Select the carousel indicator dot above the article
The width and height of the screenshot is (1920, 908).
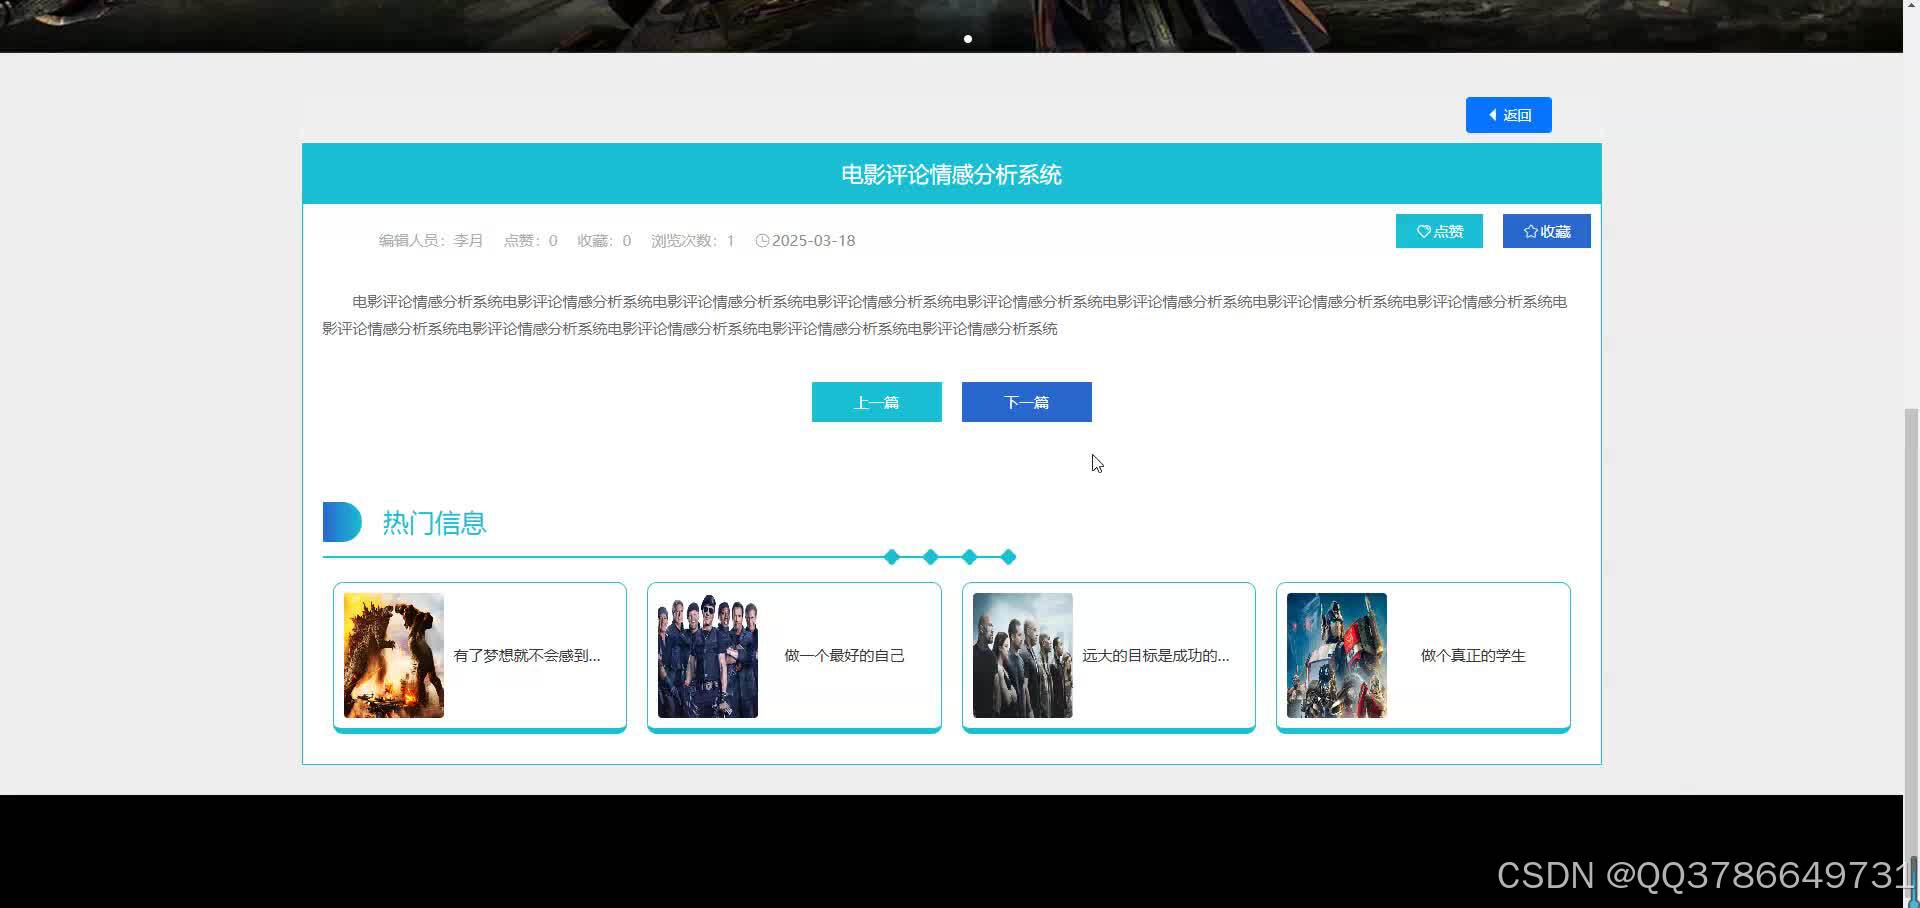coord(967,39)
